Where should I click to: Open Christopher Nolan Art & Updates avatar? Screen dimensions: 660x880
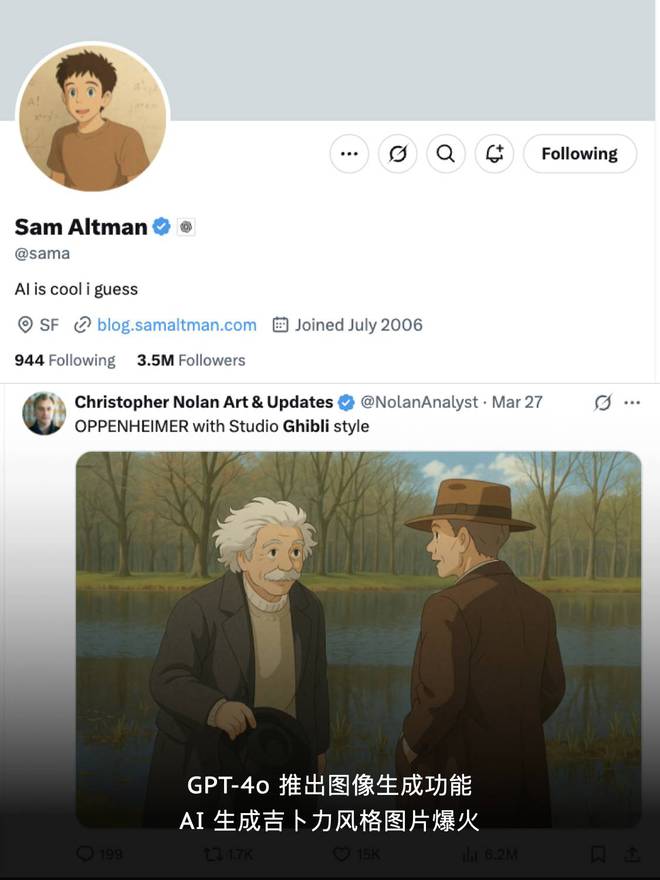tap(44, 413)
